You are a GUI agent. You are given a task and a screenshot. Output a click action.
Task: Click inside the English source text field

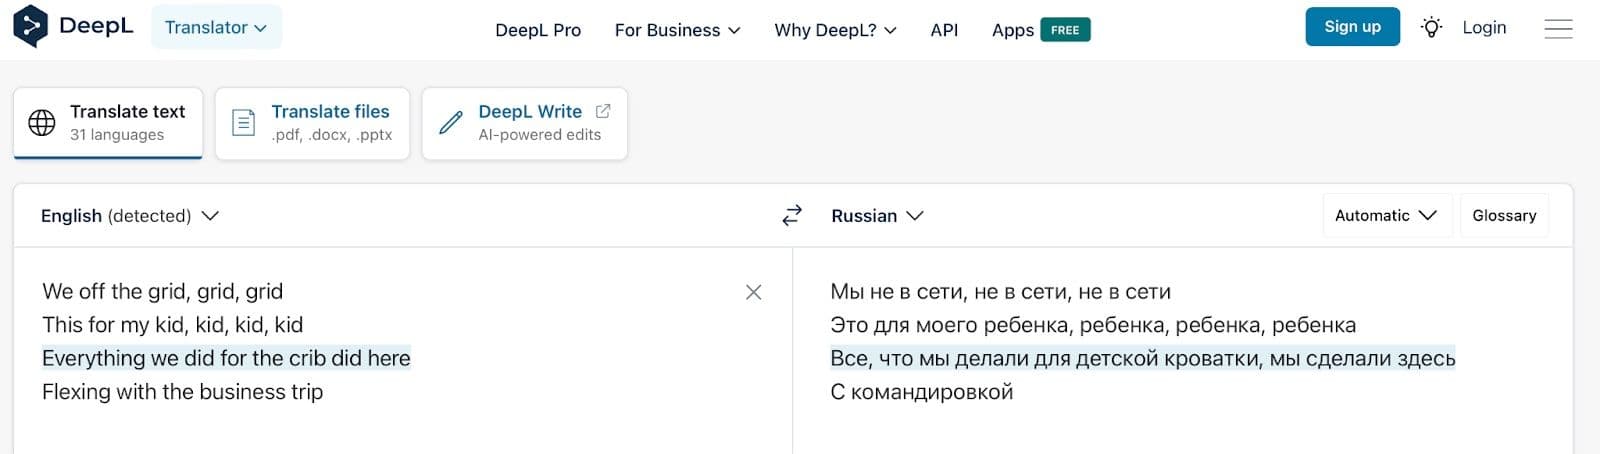click(400, 420)
